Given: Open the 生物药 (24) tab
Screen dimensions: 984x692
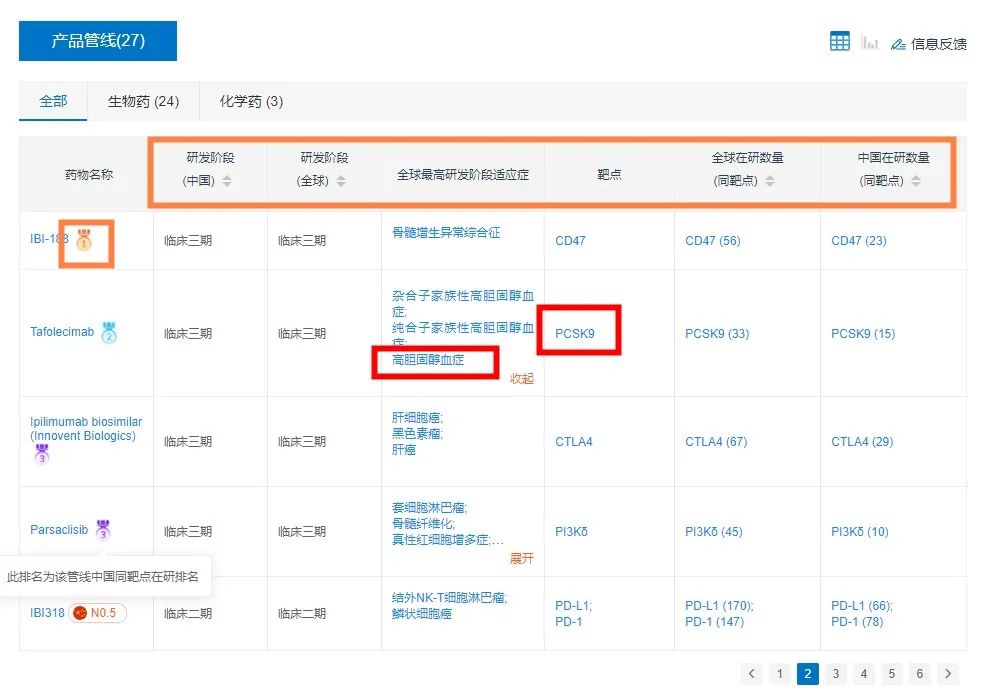Looking at the screenshot, I should tap(143, 101).
